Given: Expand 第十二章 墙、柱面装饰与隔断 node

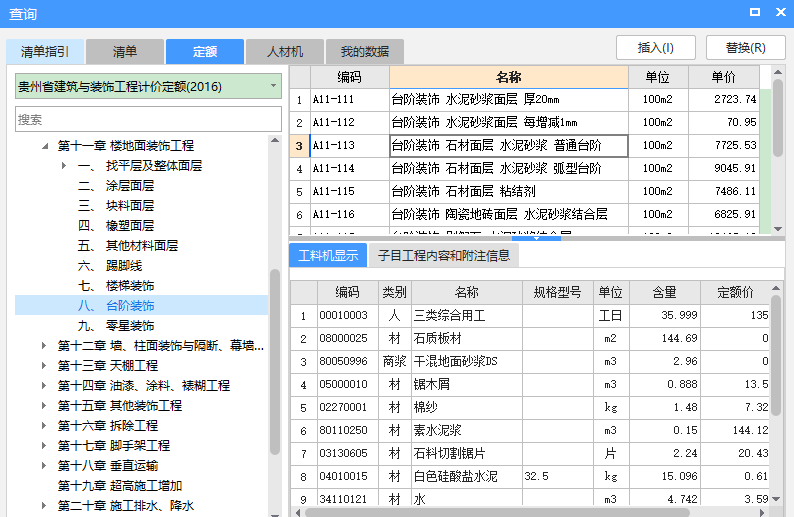Looking at the screenshot, I should point(44,346).
